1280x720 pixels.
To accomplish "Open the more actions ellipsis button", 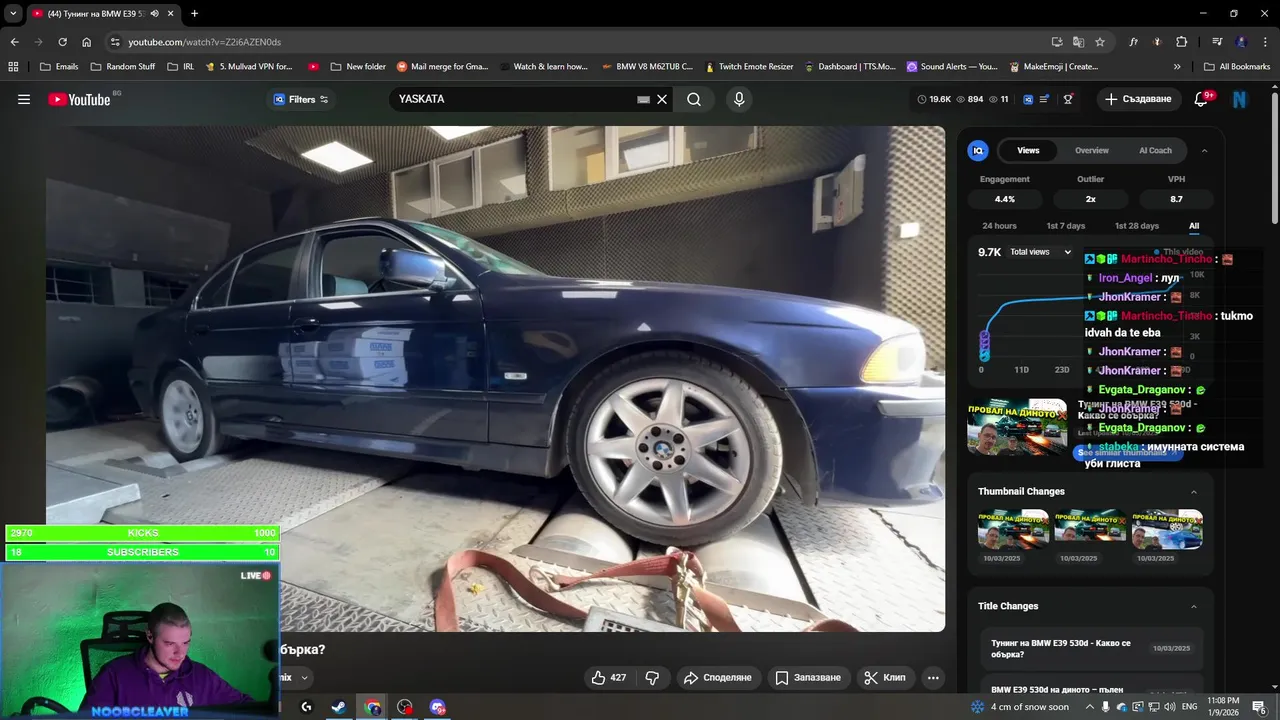I will pos(933,677).
